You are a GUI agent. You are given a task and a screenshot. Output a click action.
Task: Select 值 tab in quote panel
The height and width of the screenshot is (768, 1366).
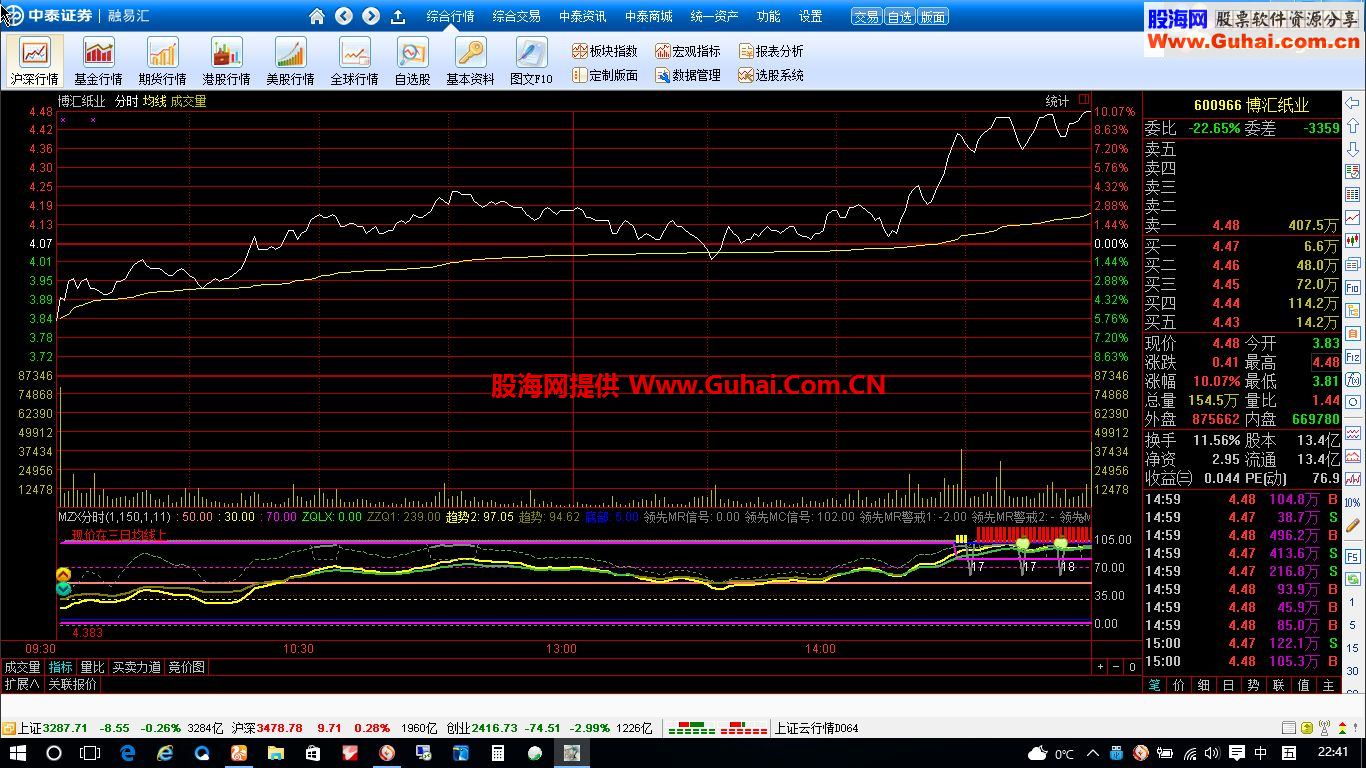tap(1304, 685)
